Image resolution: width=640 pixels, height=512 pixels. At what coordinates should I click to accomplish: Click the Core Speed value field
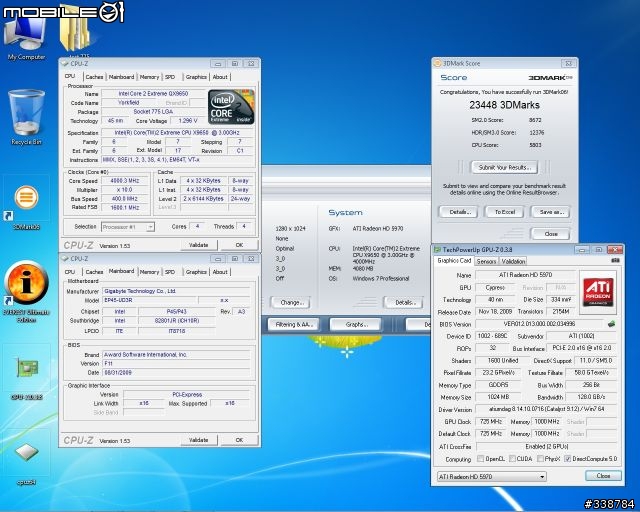click(125, 180)
